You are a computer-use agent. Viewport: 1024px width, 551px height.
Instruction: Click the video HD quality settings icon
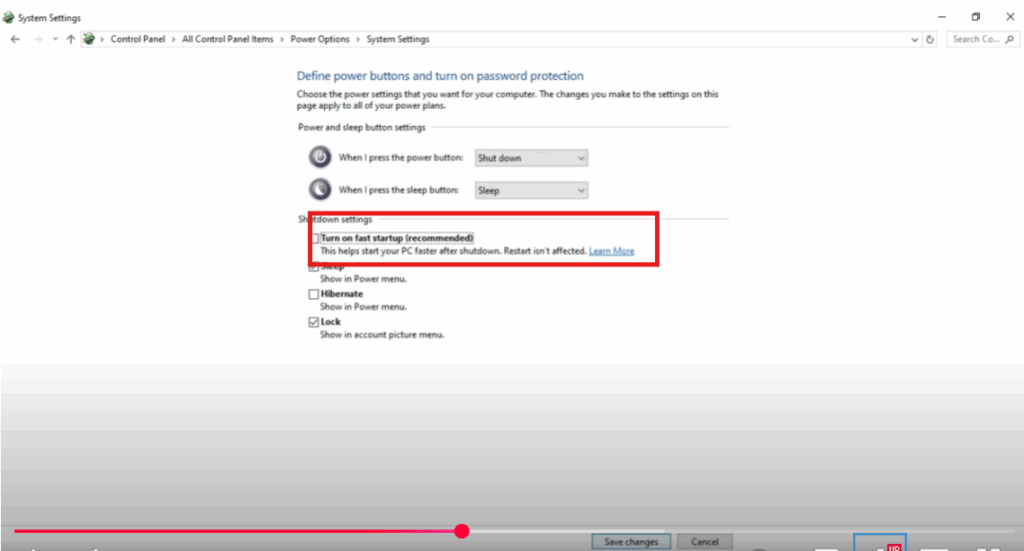[880, 543]
